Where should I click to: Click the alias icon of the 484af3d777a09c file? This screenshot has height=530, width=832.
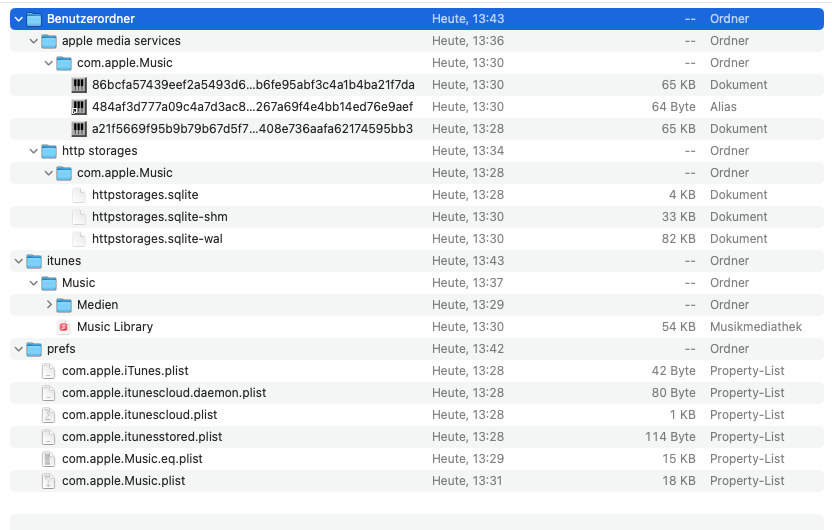coord(79,107)
